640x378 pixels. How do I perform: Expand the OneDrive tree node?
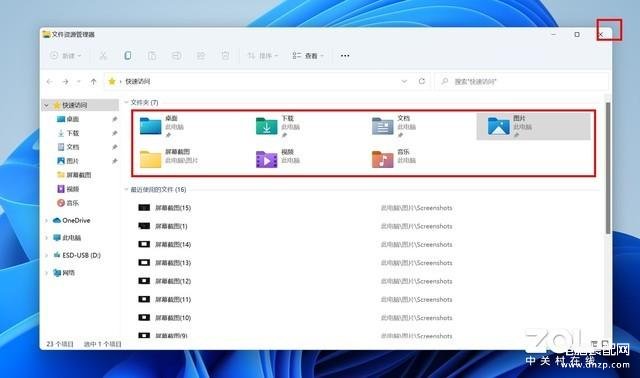point(46,220)
